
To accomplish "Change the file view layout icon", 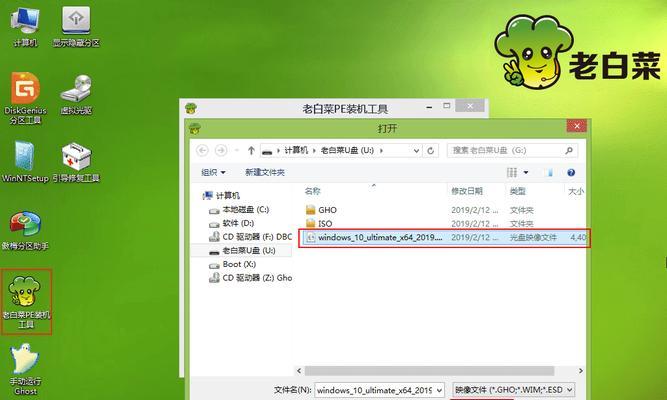I will click(x=512, y=172).
